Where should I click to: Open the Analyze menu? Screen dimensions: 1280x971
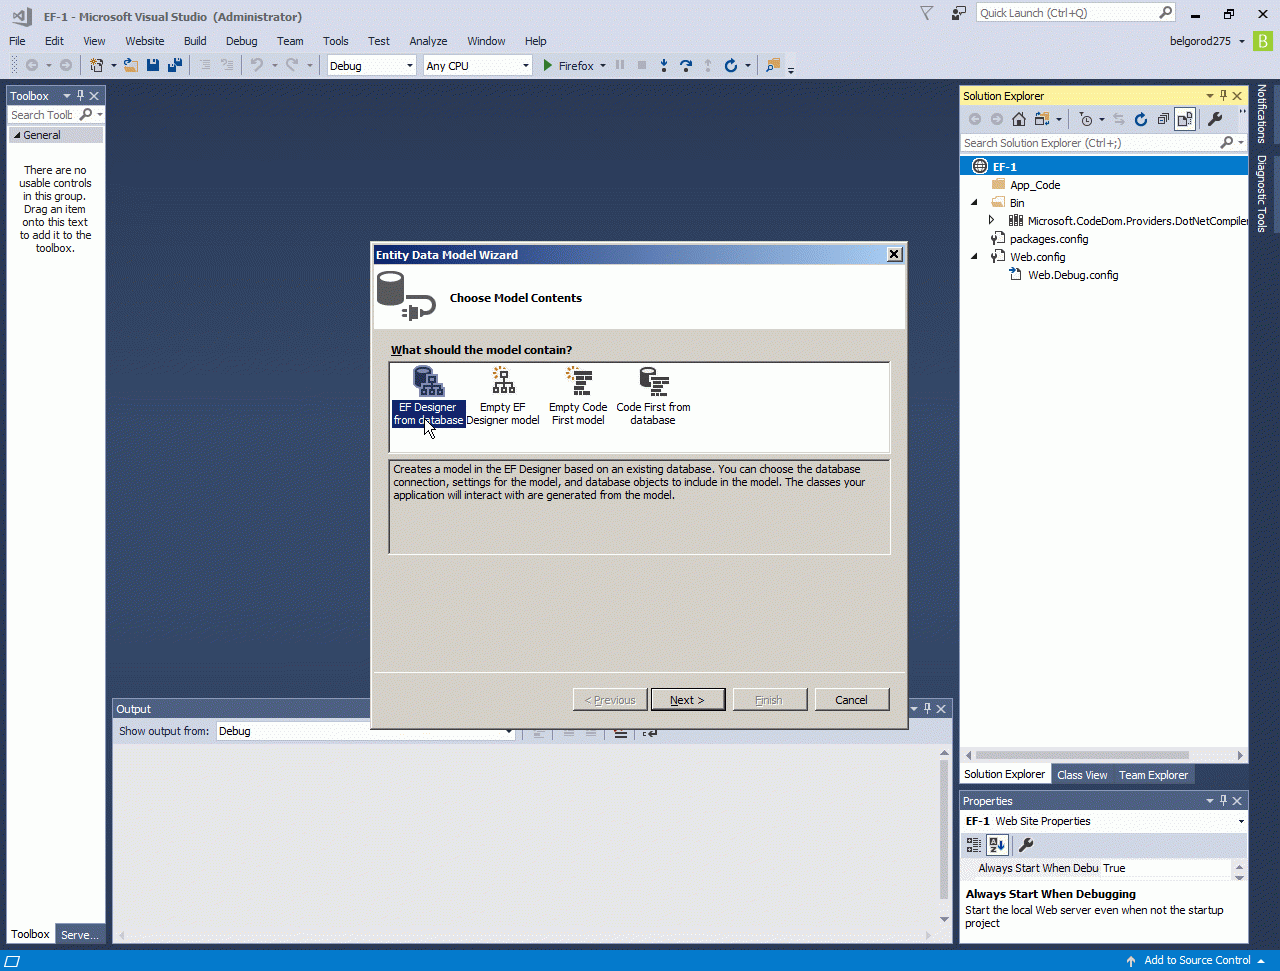tap(428, 41)
